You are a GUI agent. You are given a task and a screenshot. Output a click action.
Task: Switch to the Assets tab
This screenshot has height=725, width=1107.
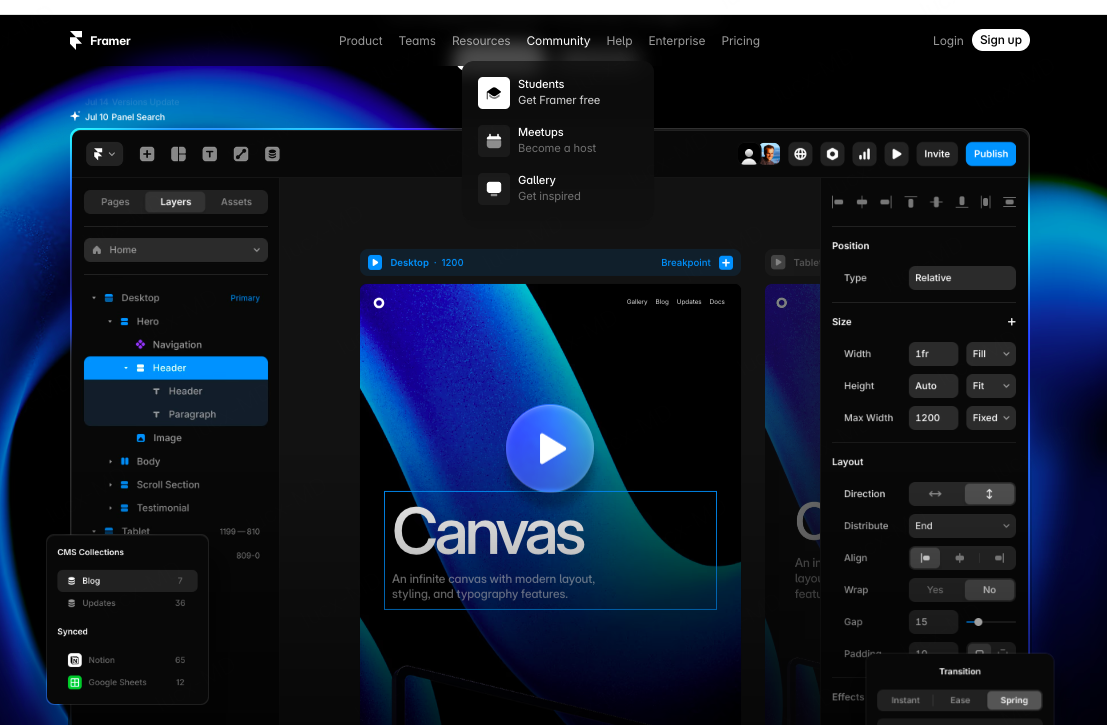click(x=236, y=202)
